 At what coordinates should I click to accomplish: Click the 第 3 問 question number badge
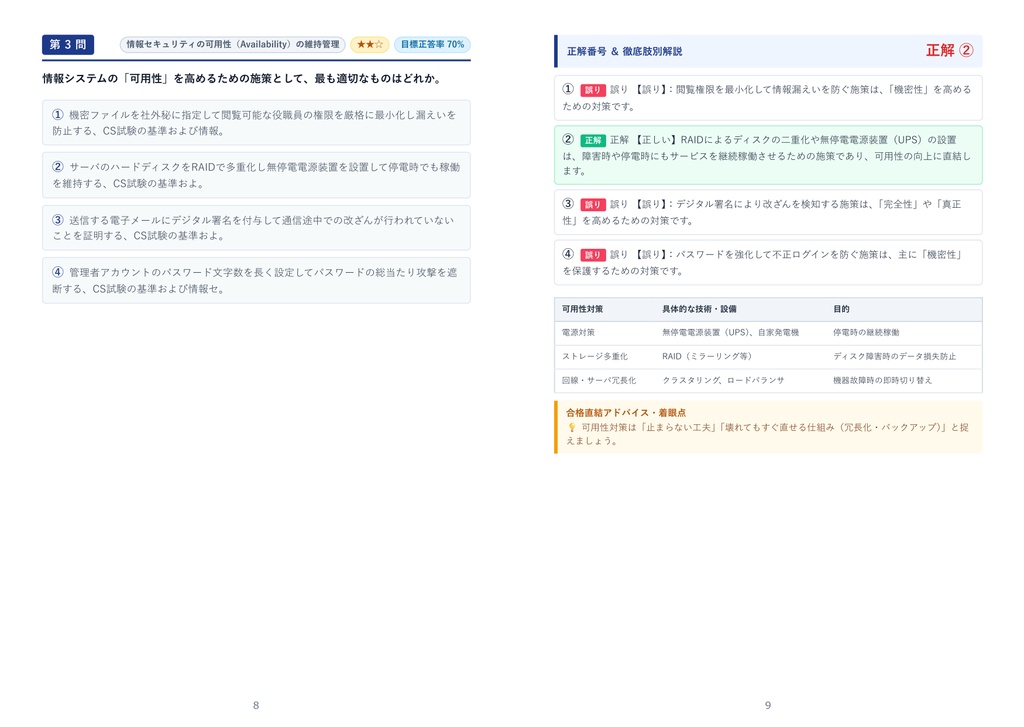click(68, 44)
